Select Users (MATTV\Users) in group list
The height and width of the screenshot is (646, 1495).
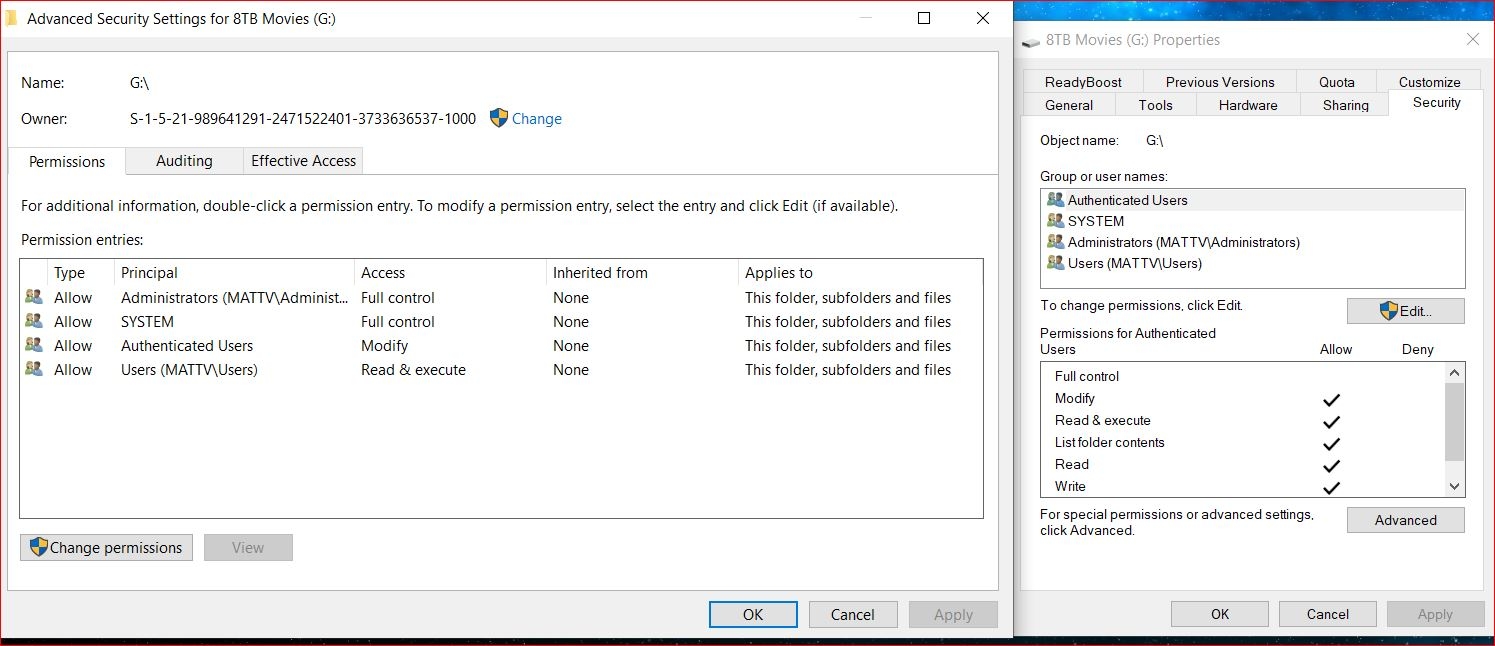1134,263
